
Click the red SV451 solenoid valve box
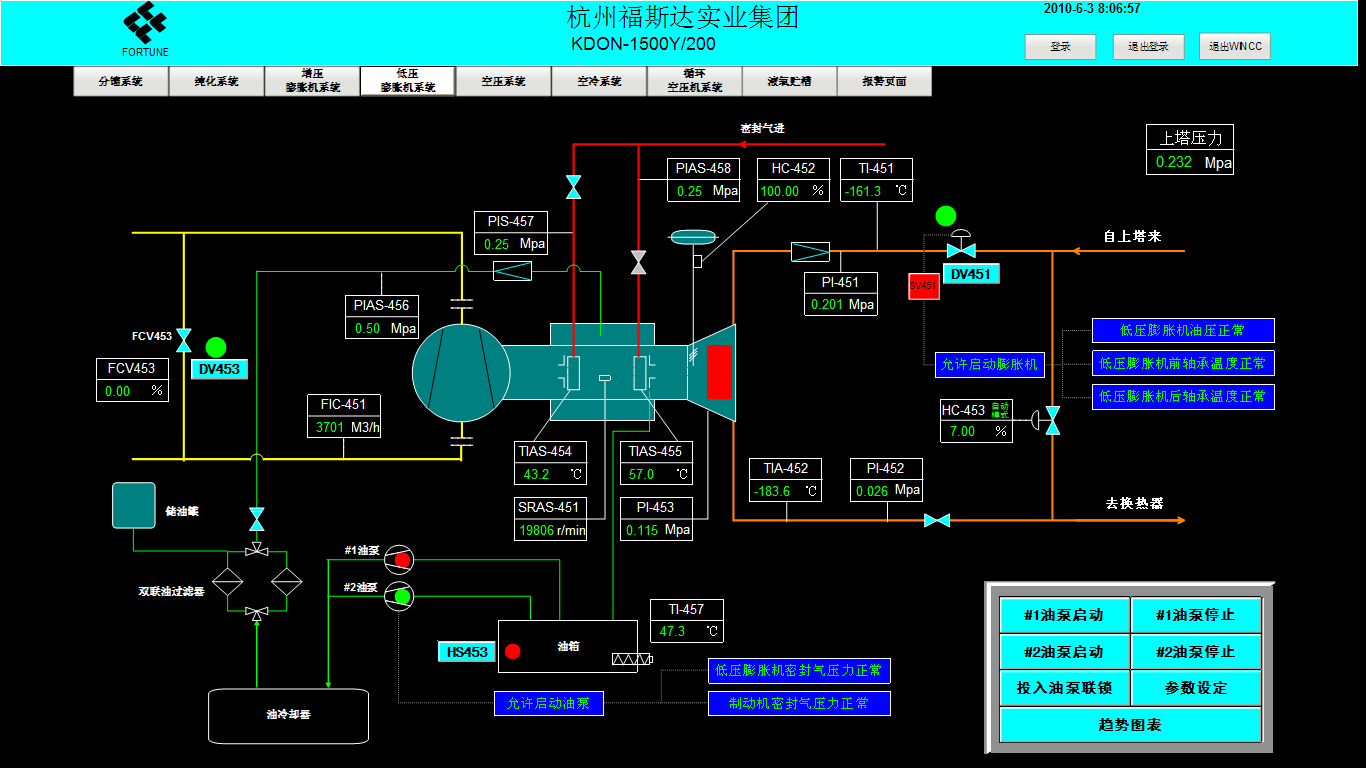[x=923, y=286]
